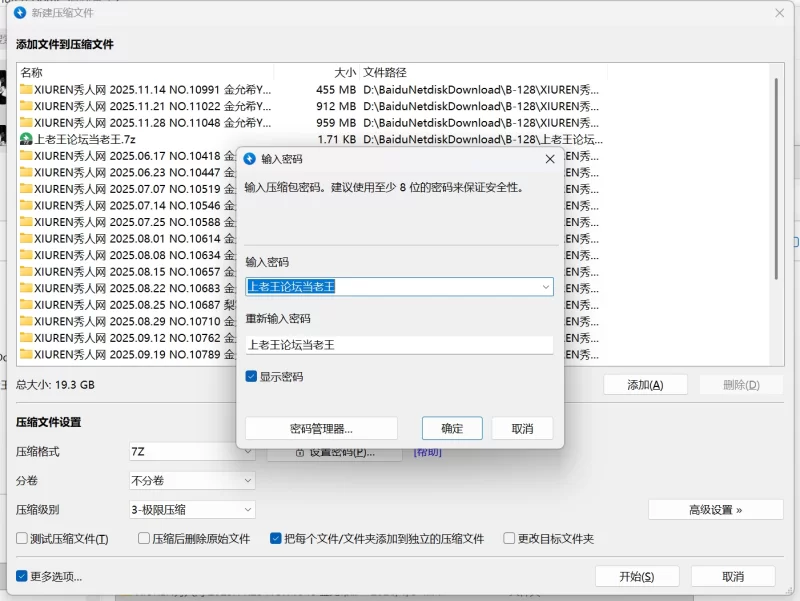Select the 912 MB size cell
The width and height of the screenshot is (800, 601).
[336, 106]
